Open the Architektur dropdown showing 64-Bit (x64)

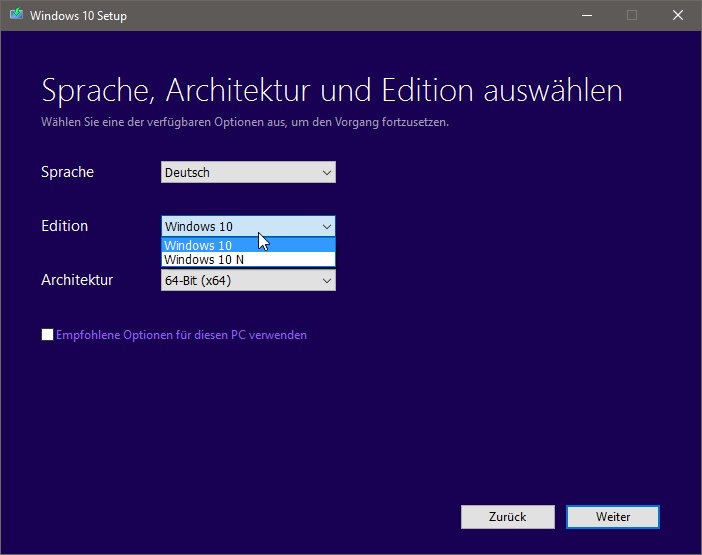pos(248,281)
